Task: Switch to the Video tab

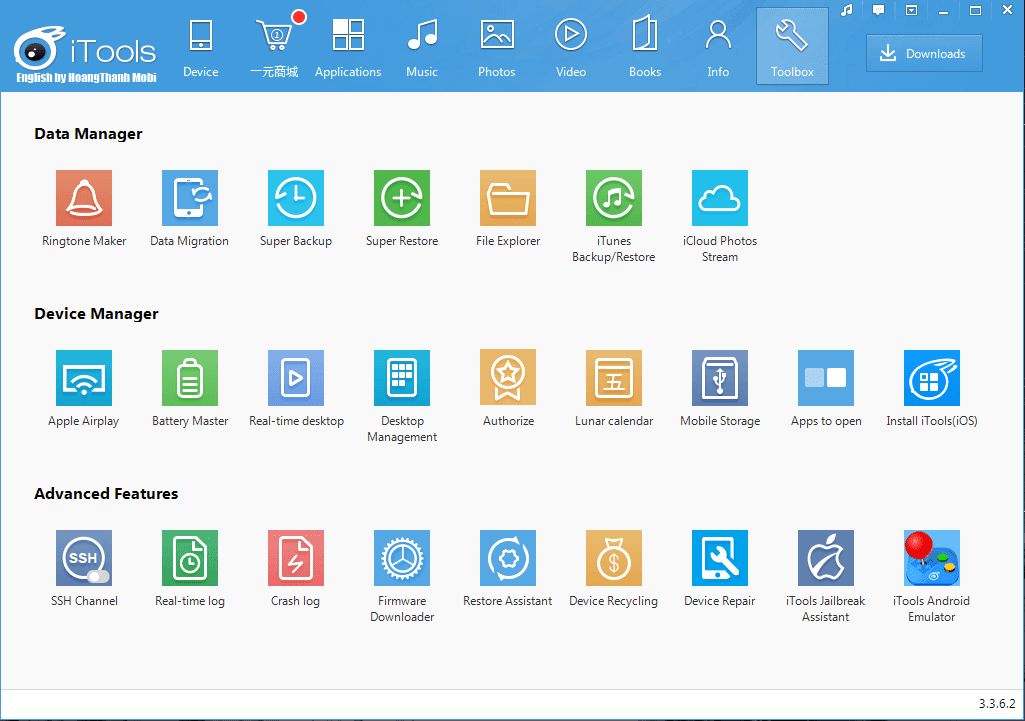Action: [571, 47]
